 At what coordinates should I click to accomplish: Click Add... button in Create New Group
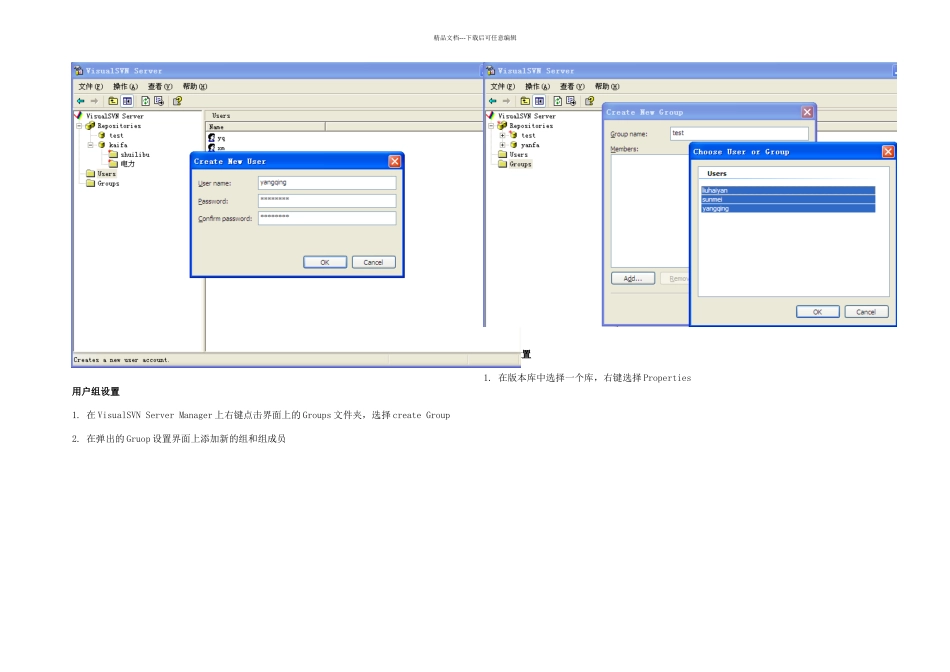[x=633, y=278]
